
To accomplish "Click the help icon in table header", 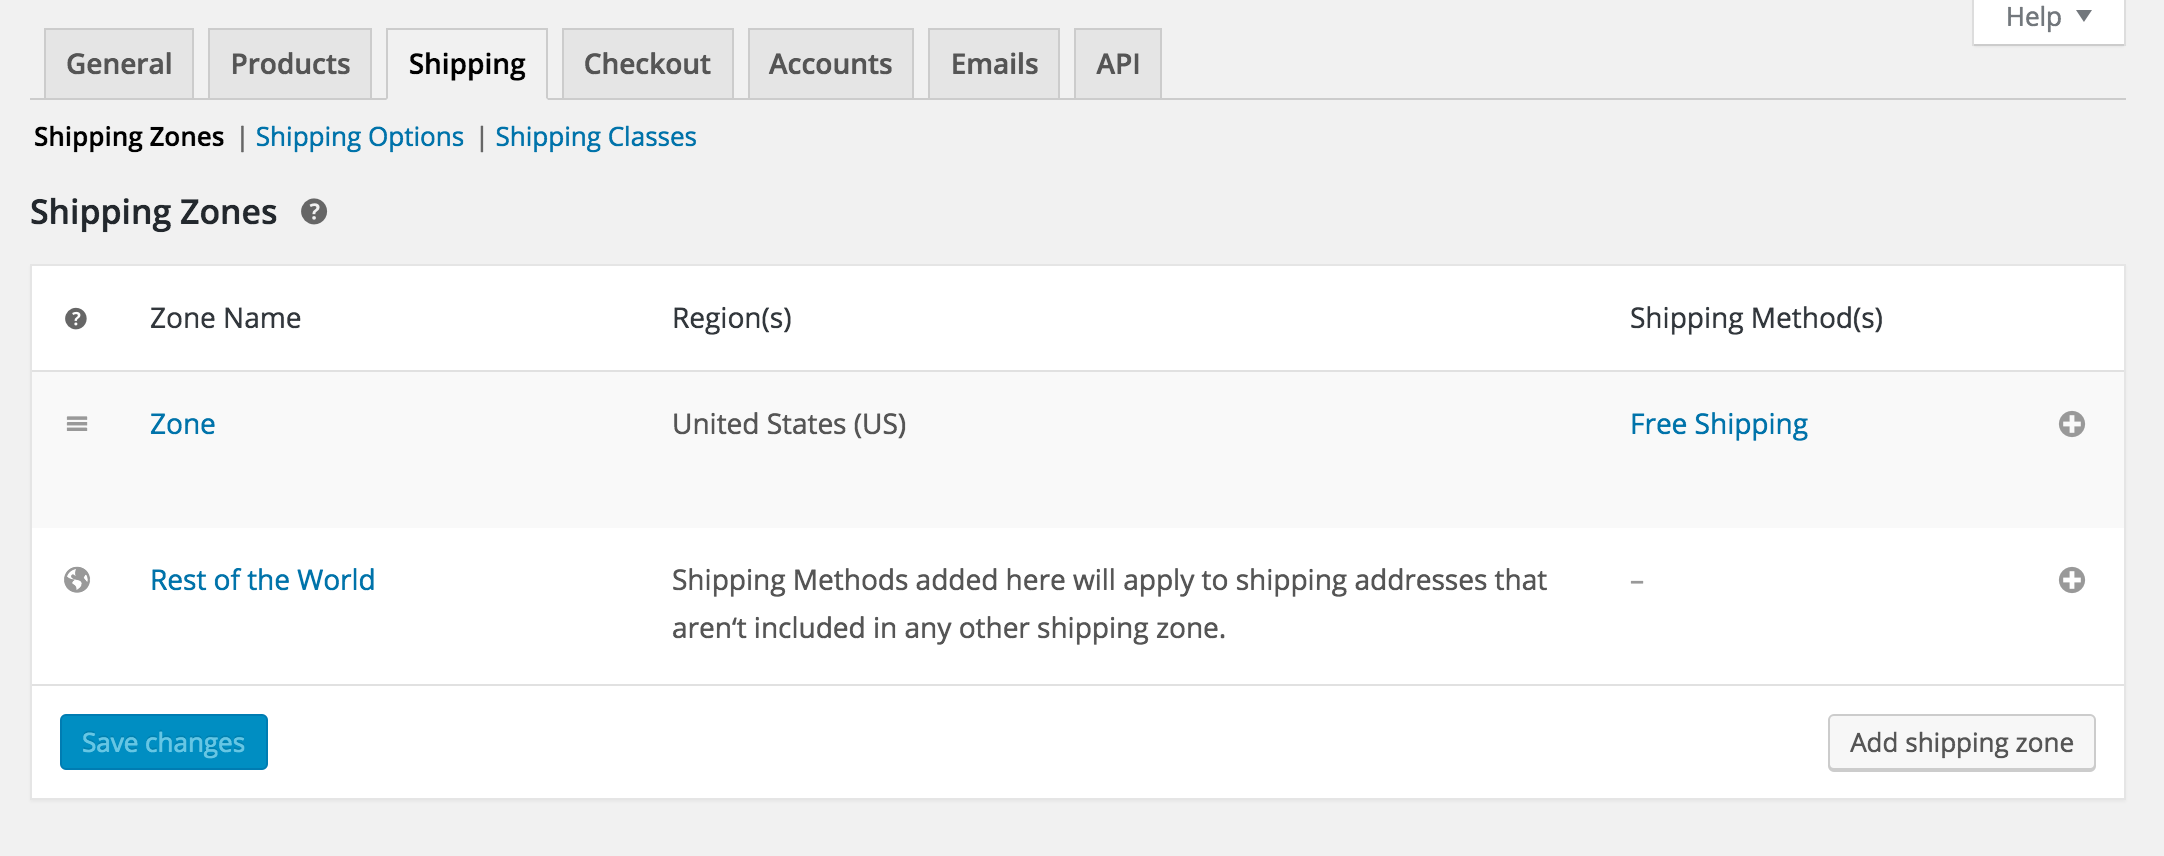I will pos(76,319).
